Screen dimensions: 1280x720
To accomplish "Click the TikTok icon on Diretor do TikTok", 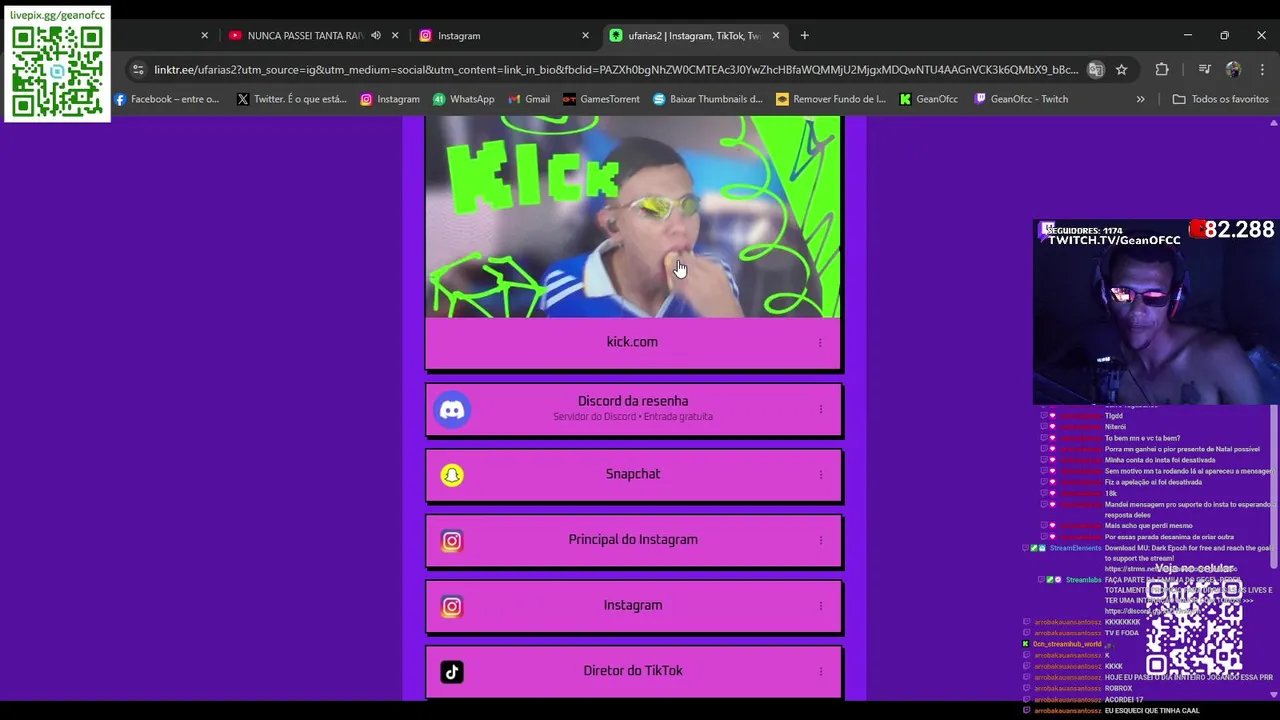I will coord(452,672).
